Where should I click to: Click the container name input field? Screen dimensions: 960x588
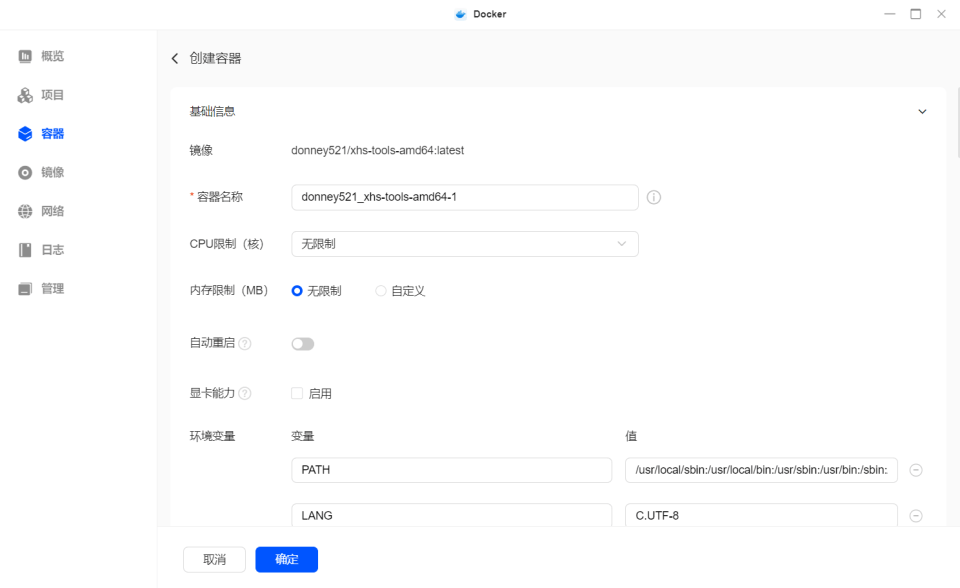click(464, 197)
